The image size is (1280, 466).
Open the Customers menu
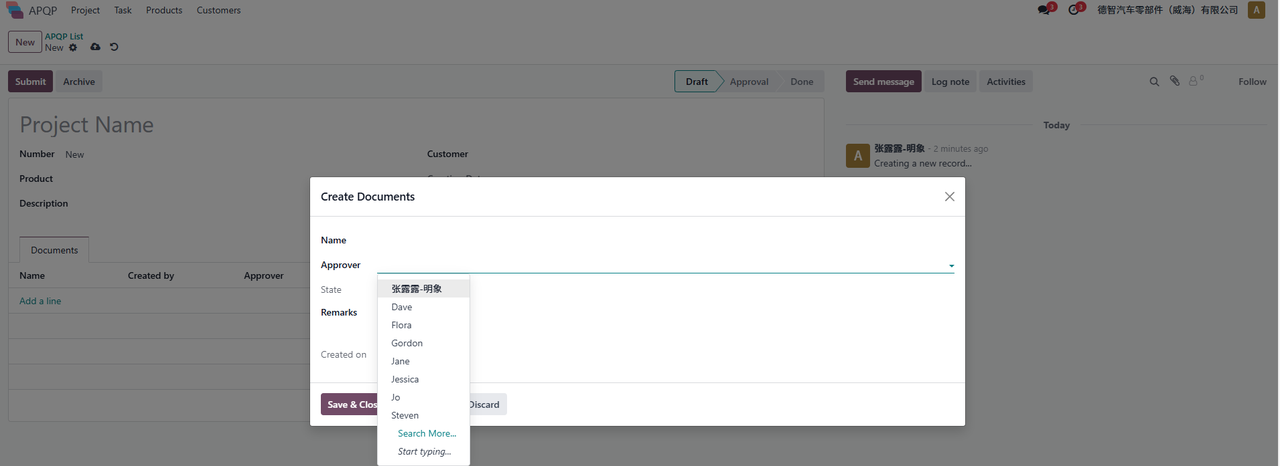pyautogui.click(x=218, y=10)
